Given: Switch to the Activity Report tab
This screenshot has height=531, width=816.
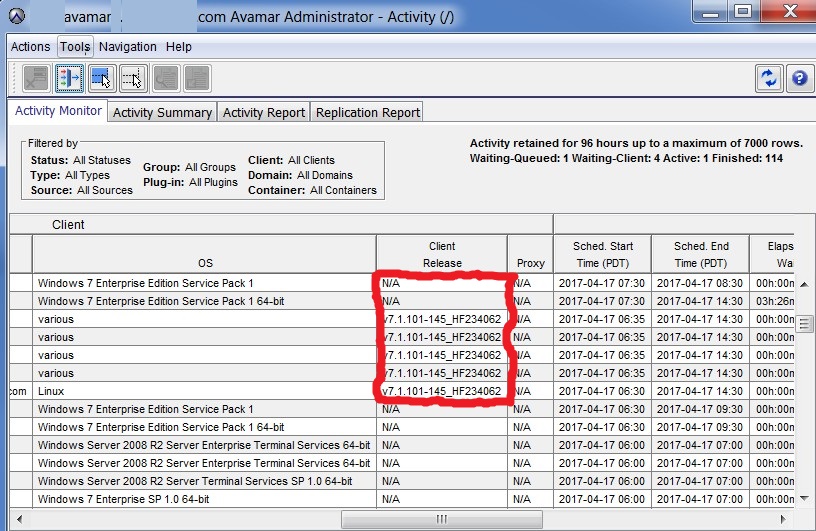Looking at the screenshot, I should point(264,112).
